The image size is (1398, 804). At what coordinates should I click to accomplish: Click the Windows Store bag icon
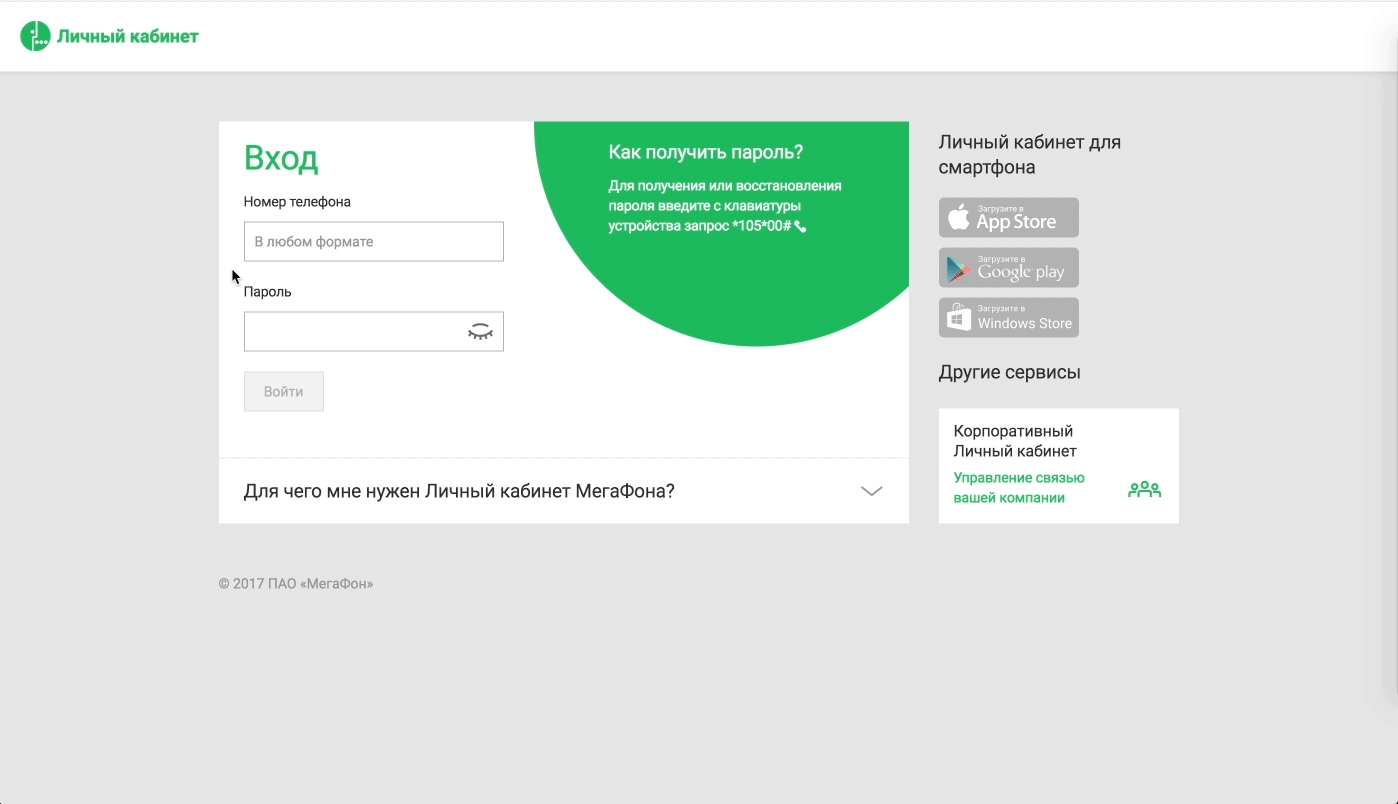[x=959, y=318]
